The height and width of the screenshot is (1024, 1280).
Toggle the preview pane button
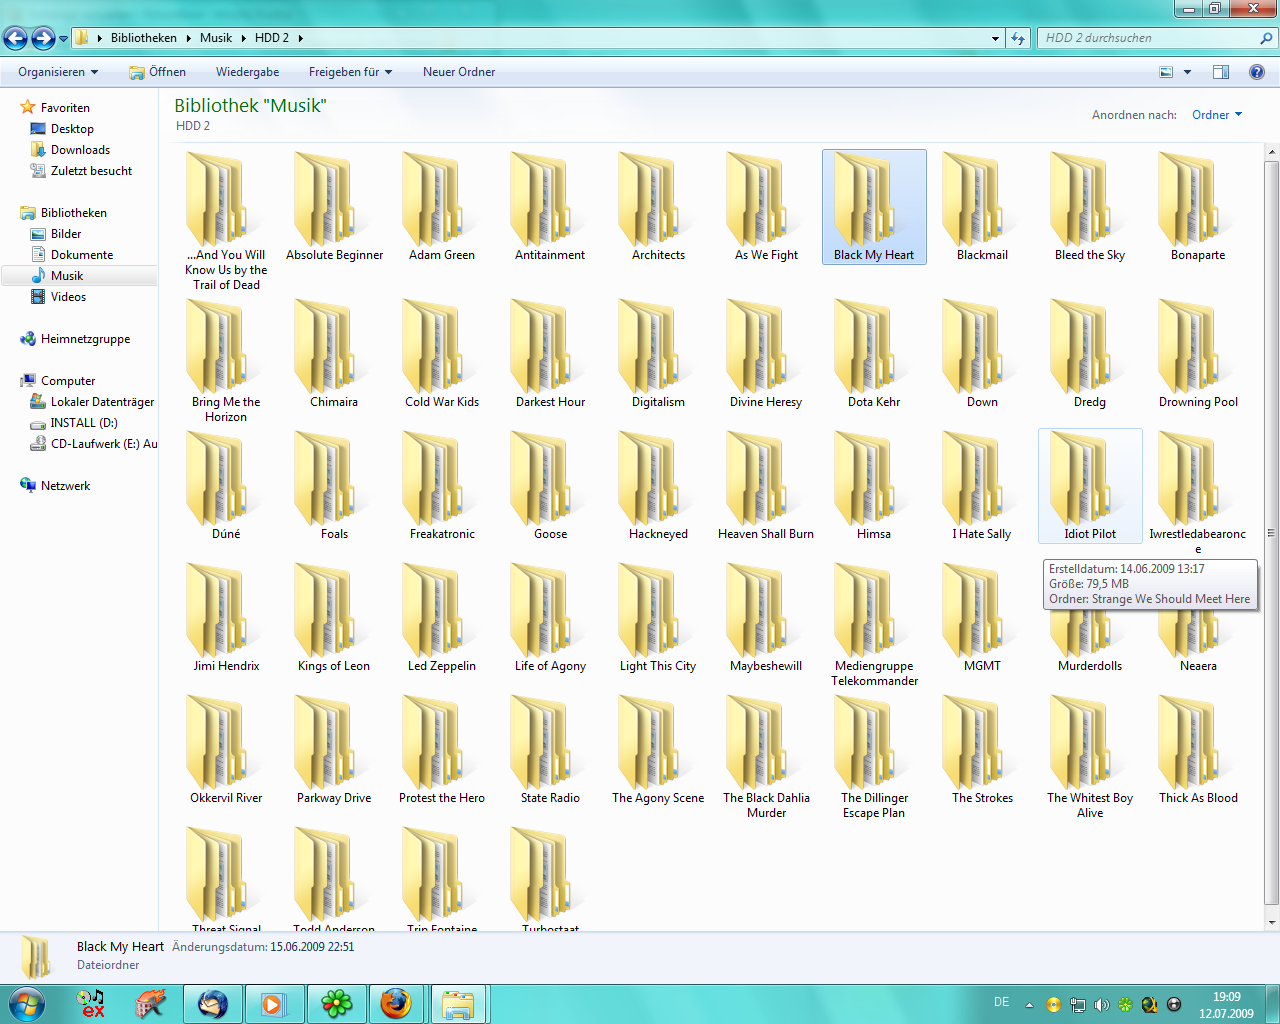[1221, 72]
